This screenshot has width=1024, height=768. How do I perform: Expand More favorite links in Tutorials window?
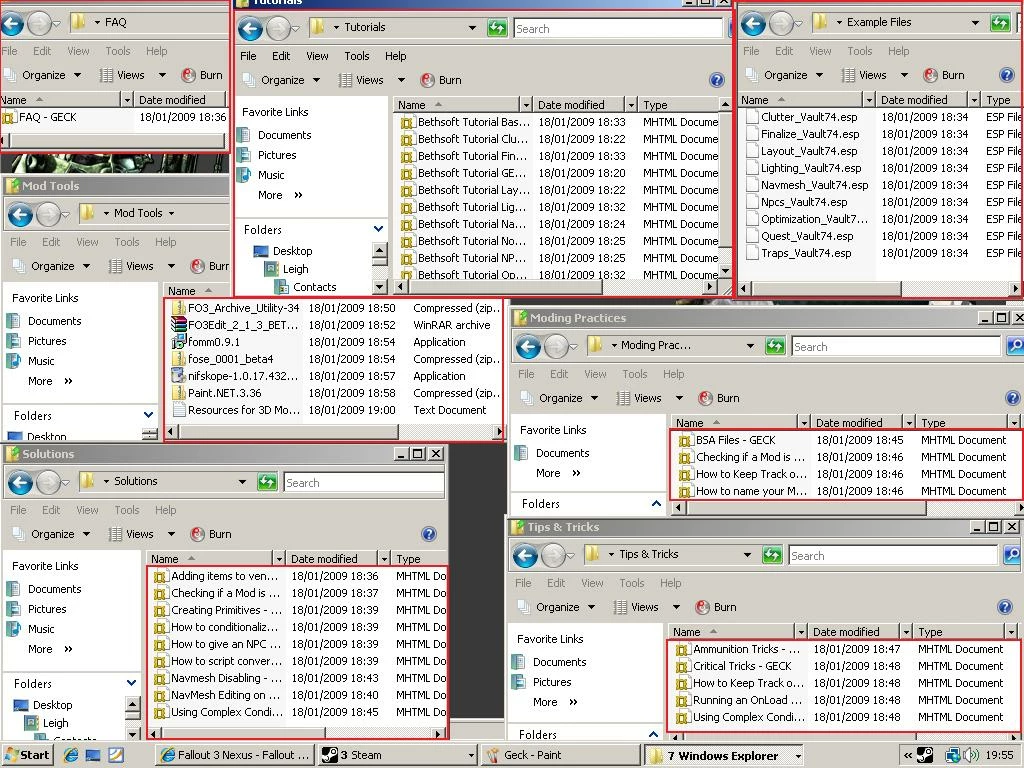(x=280, y=195)
